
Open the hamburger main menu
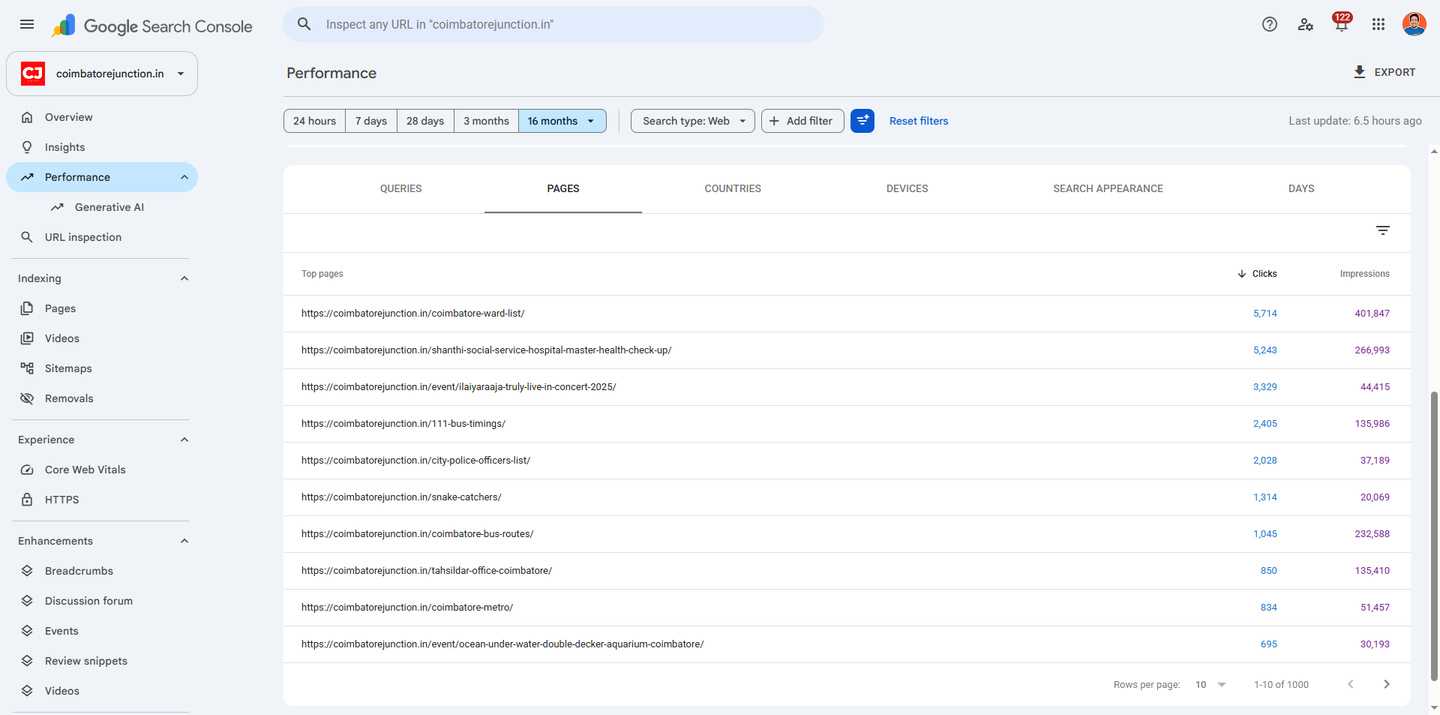tap(27, 24)
